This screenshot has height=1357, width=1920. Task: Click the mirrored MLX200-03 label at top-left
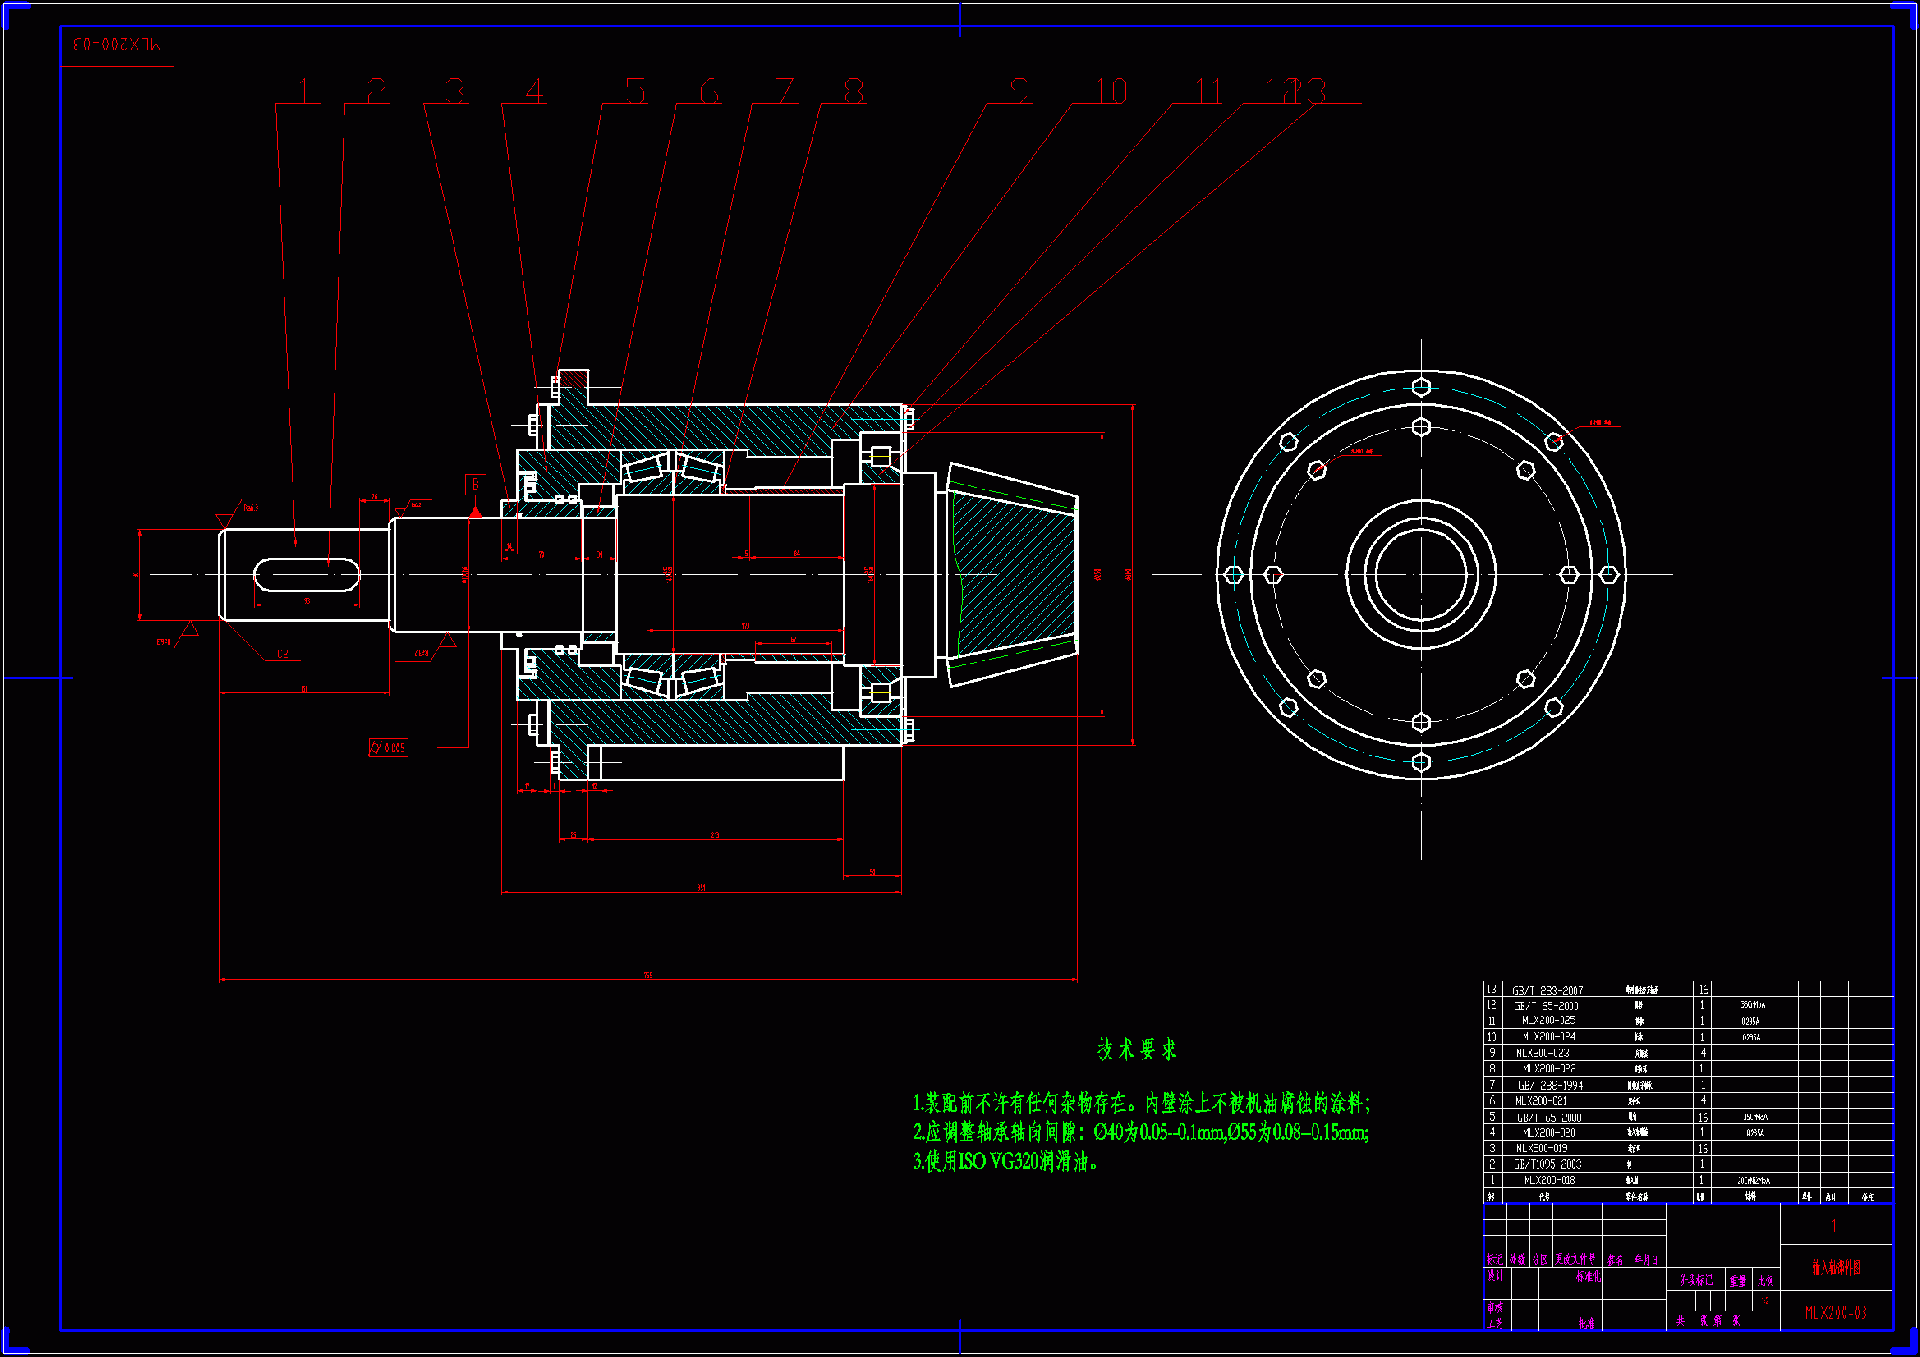click(116, 45)
